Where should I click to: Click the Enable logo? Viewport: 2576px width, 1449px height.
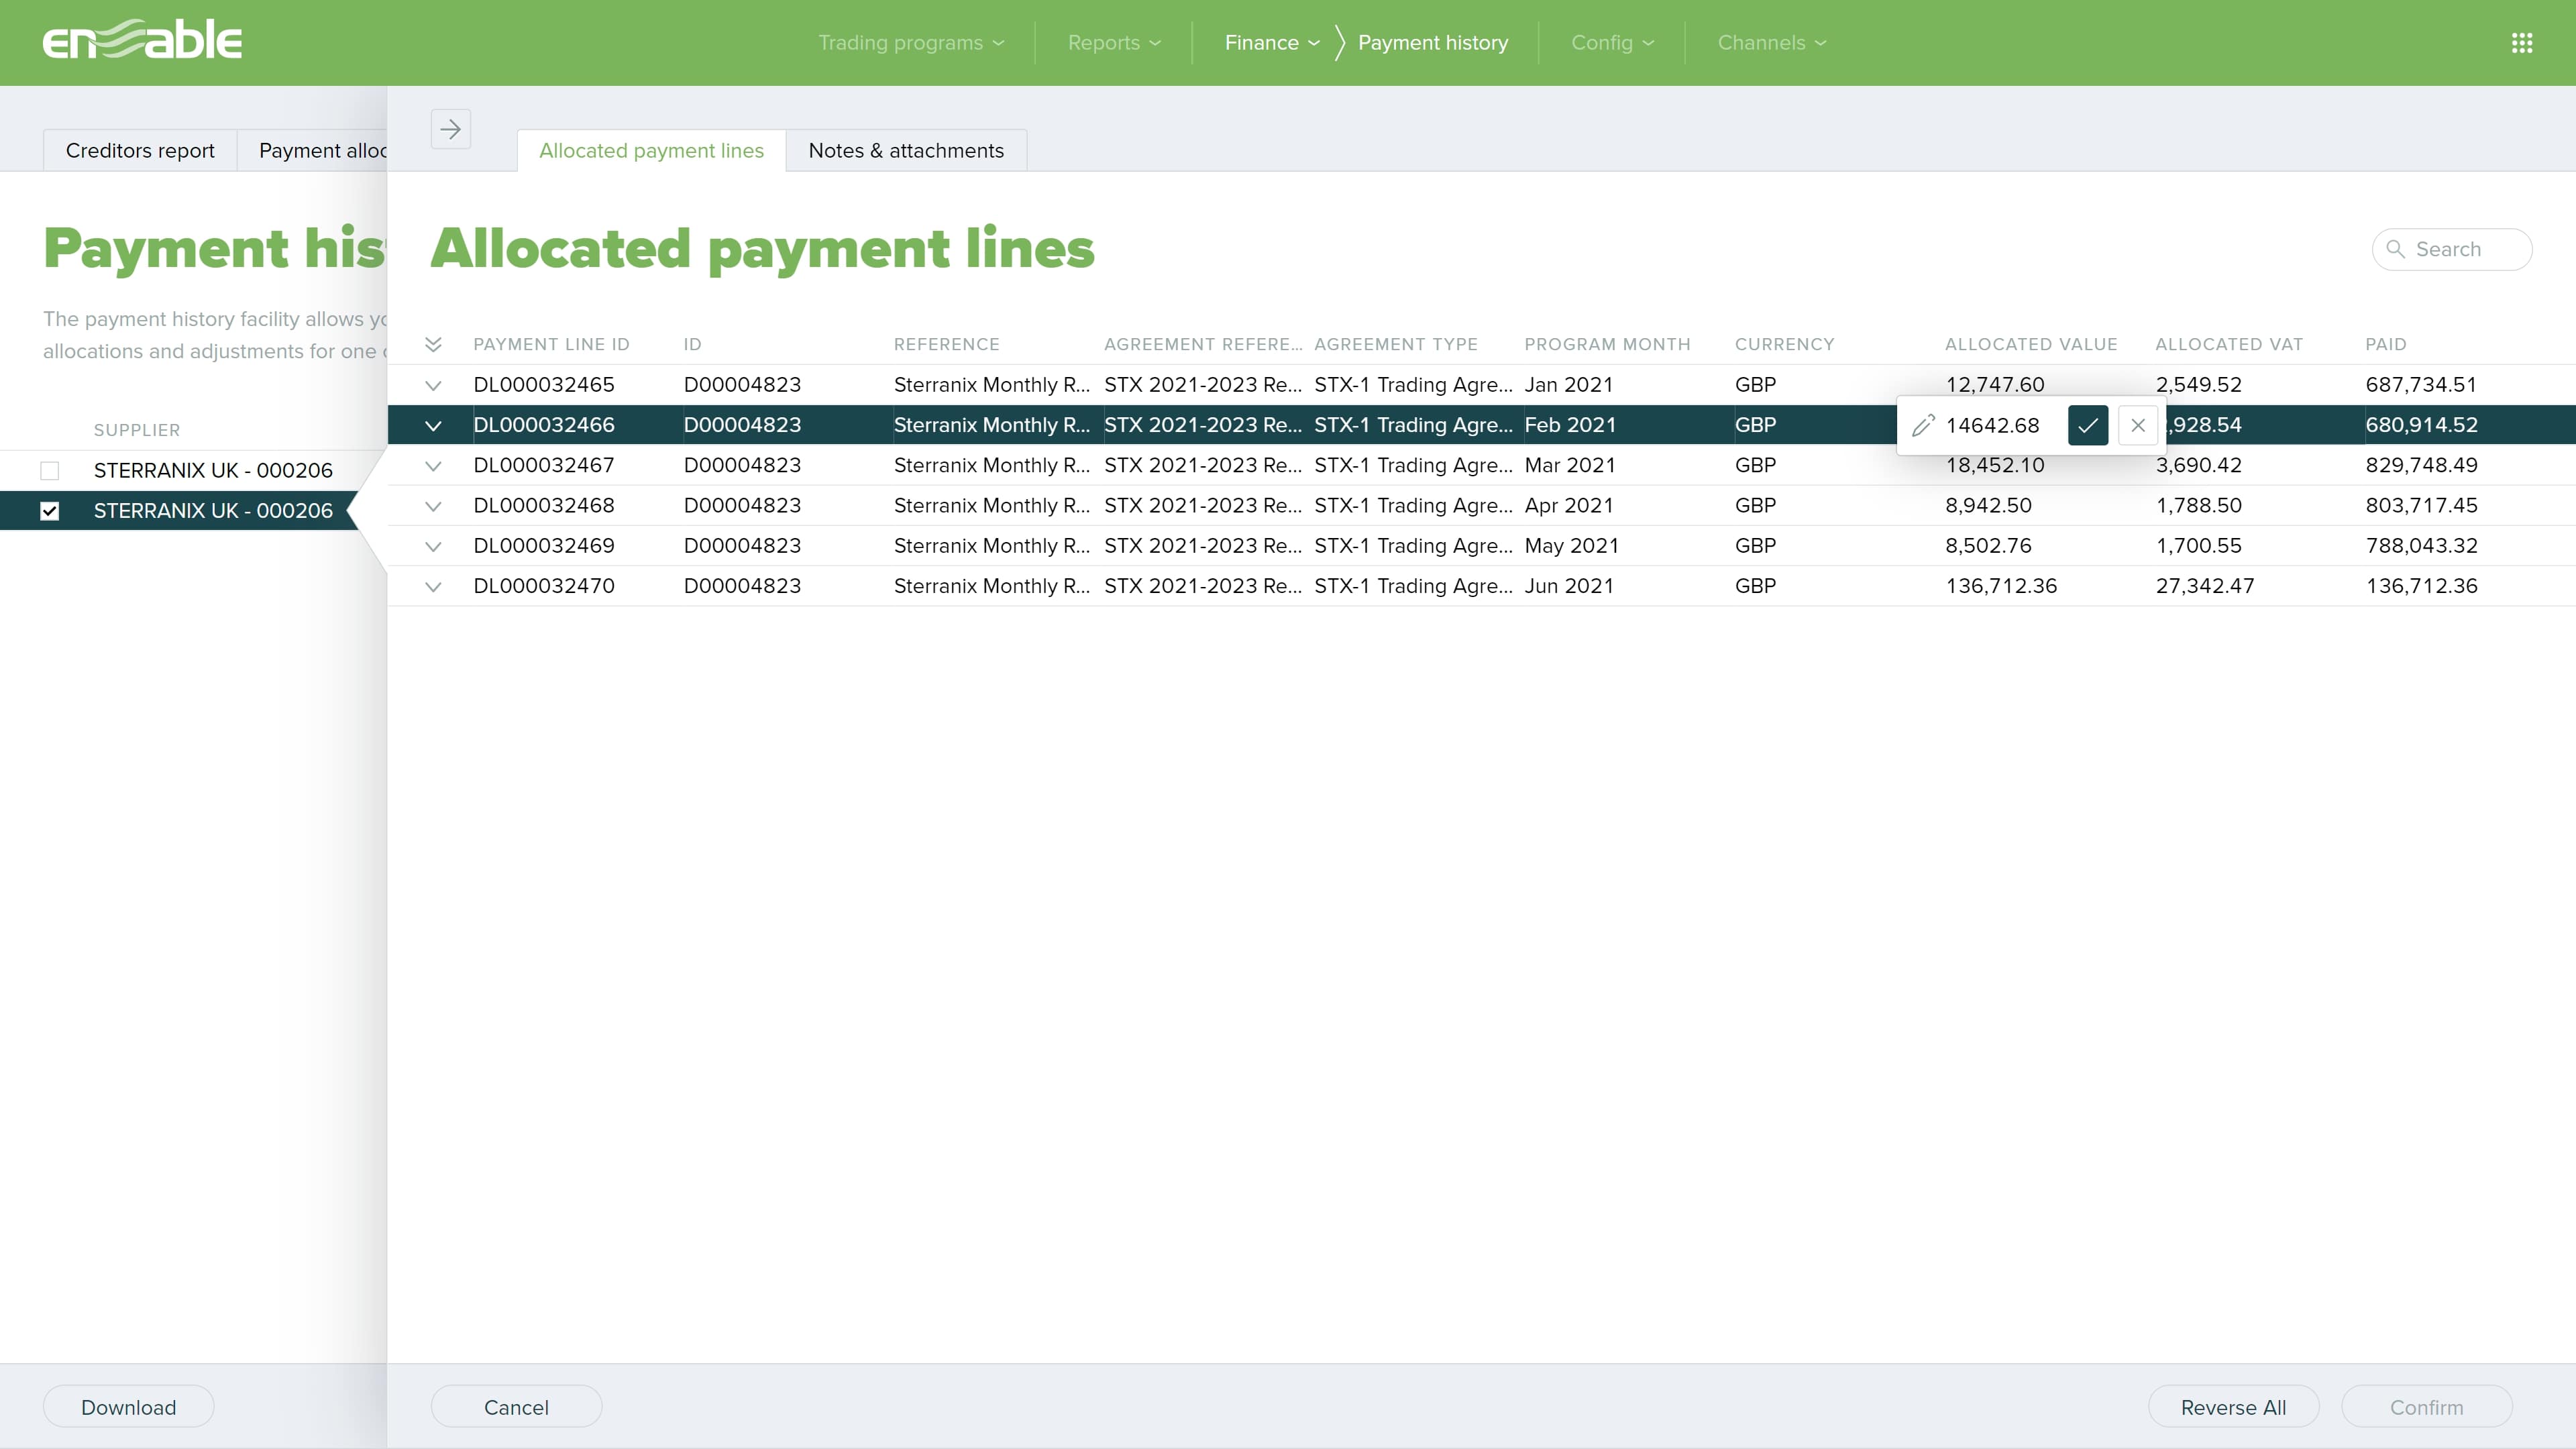point(142,41)
